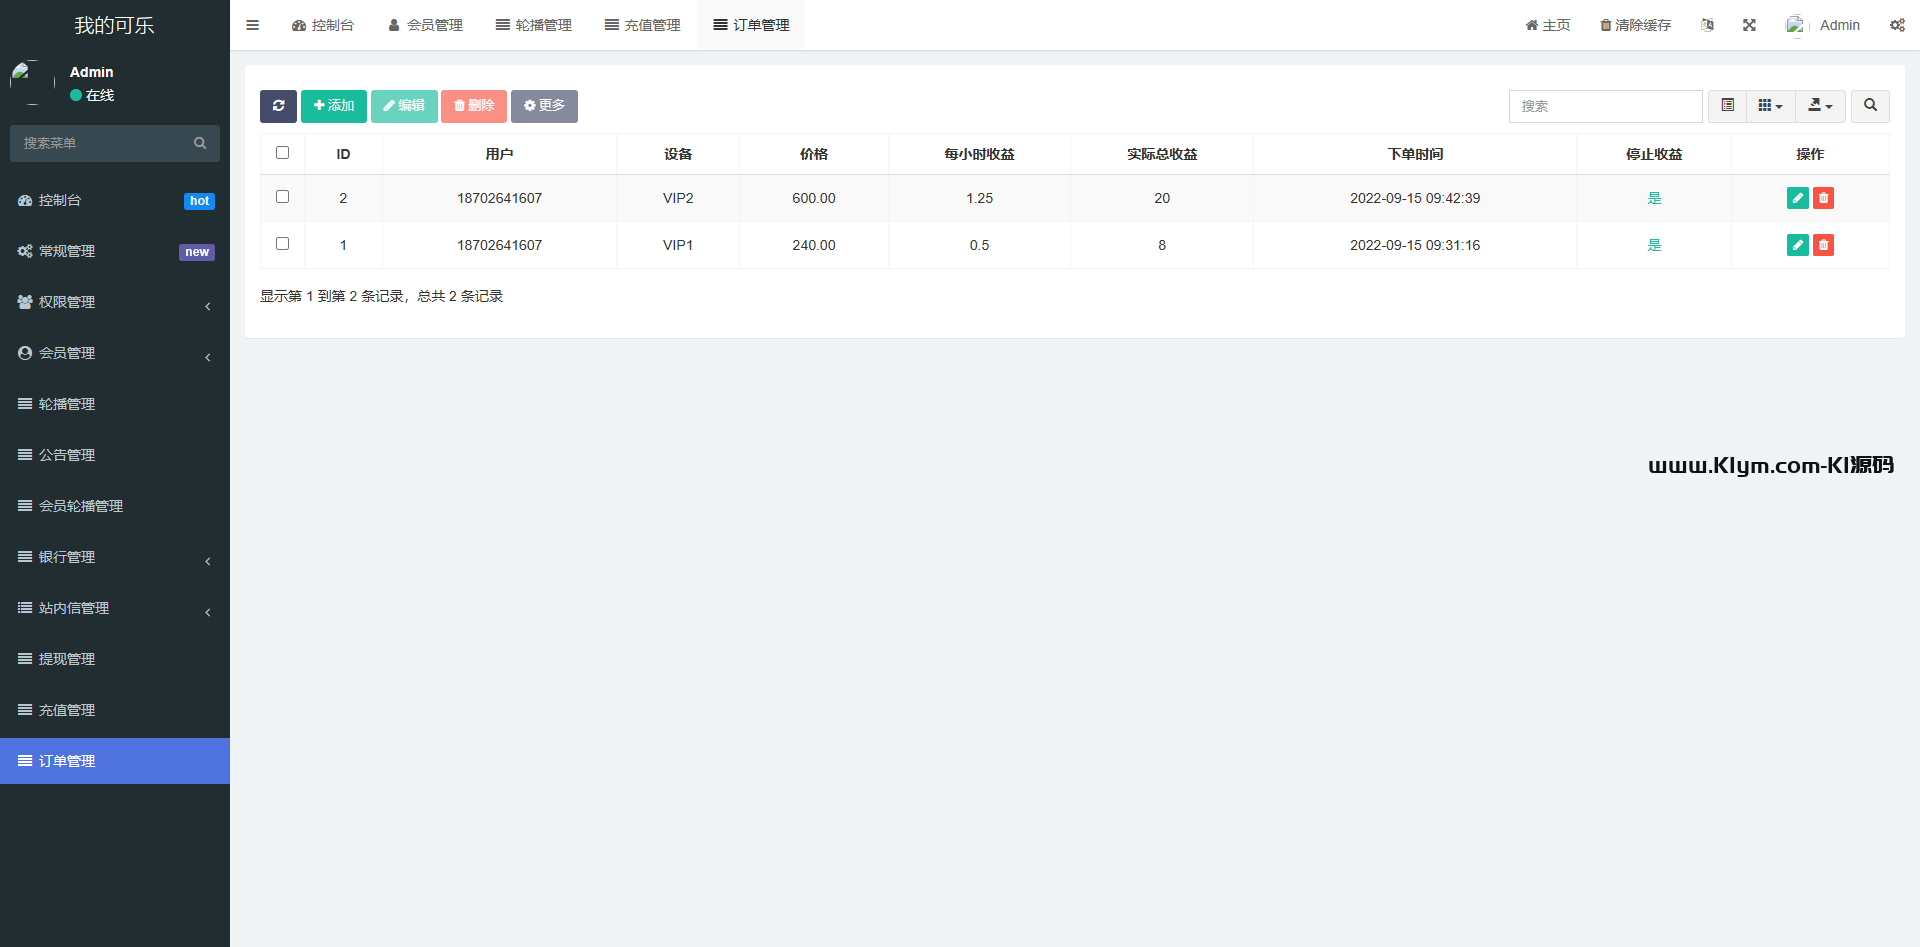Click the refresh table button
1920x947 pixels.
[278, 106]
